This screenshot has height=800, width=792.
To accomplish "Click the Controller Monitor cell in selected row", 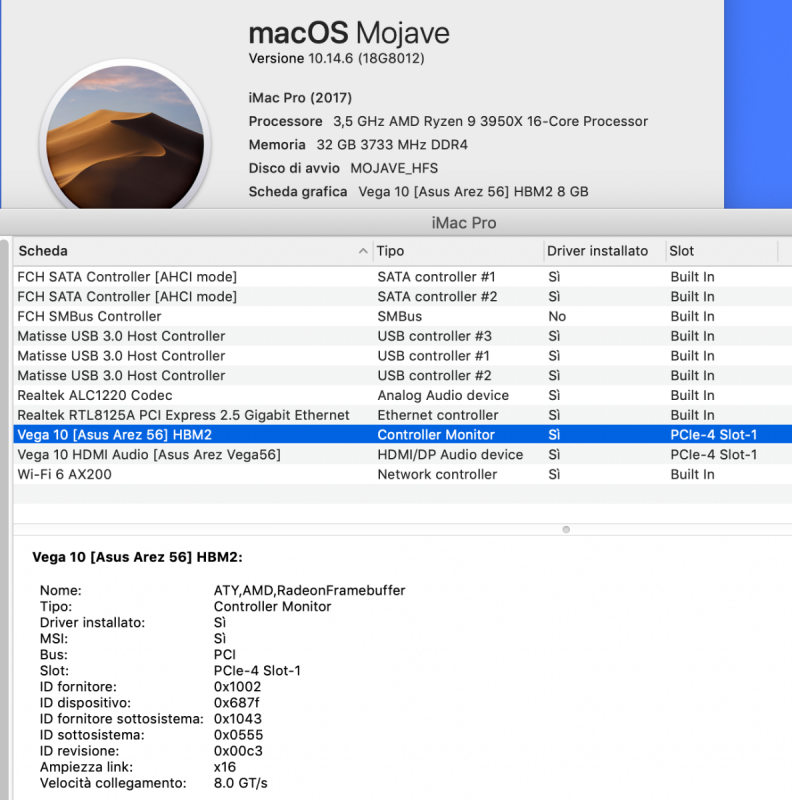I will (436, 435).
